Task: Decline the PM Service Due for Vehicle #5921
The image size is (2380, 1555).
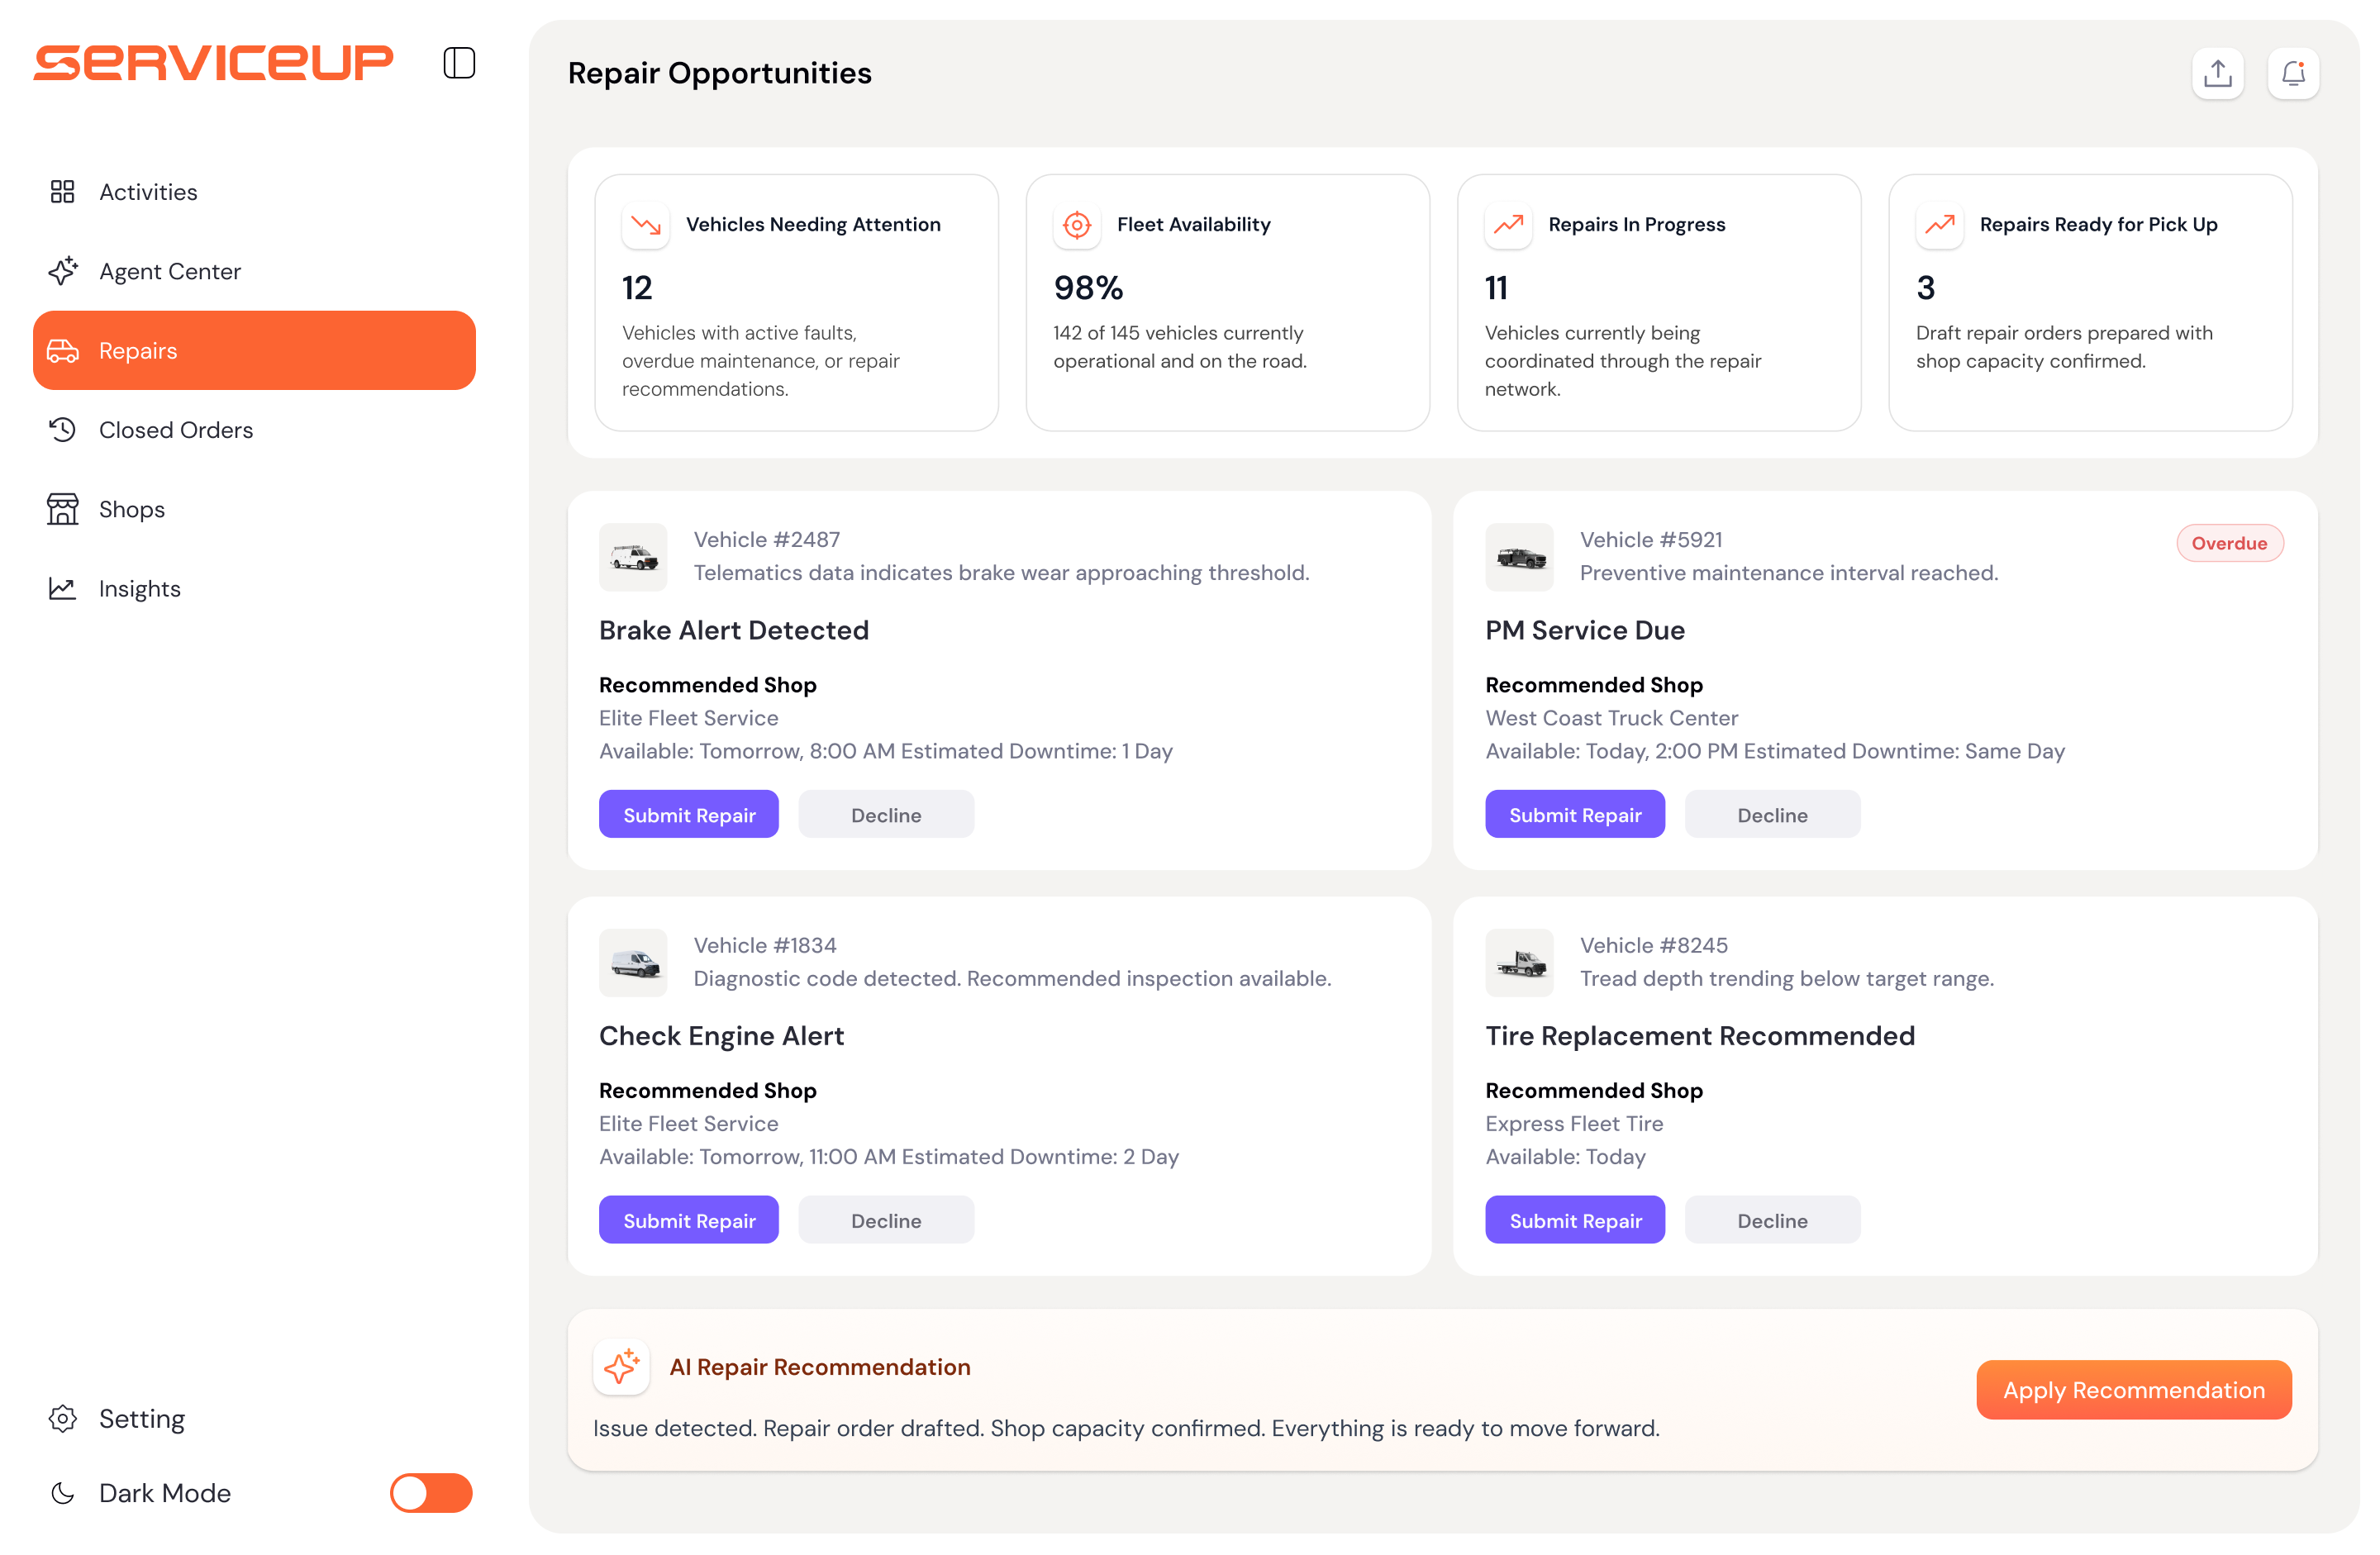Action: [1772, 815]
